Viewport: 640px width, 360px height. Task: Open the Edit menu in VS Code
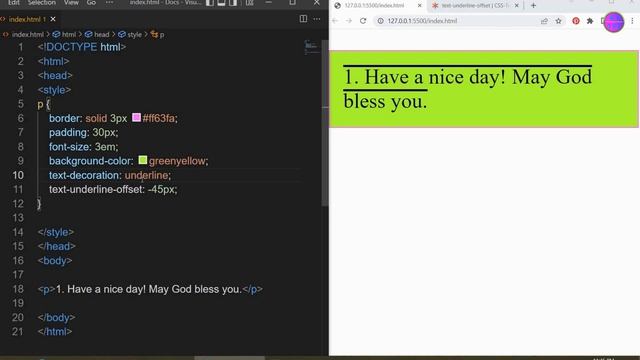pyautogui.click(x=13, y=2)
